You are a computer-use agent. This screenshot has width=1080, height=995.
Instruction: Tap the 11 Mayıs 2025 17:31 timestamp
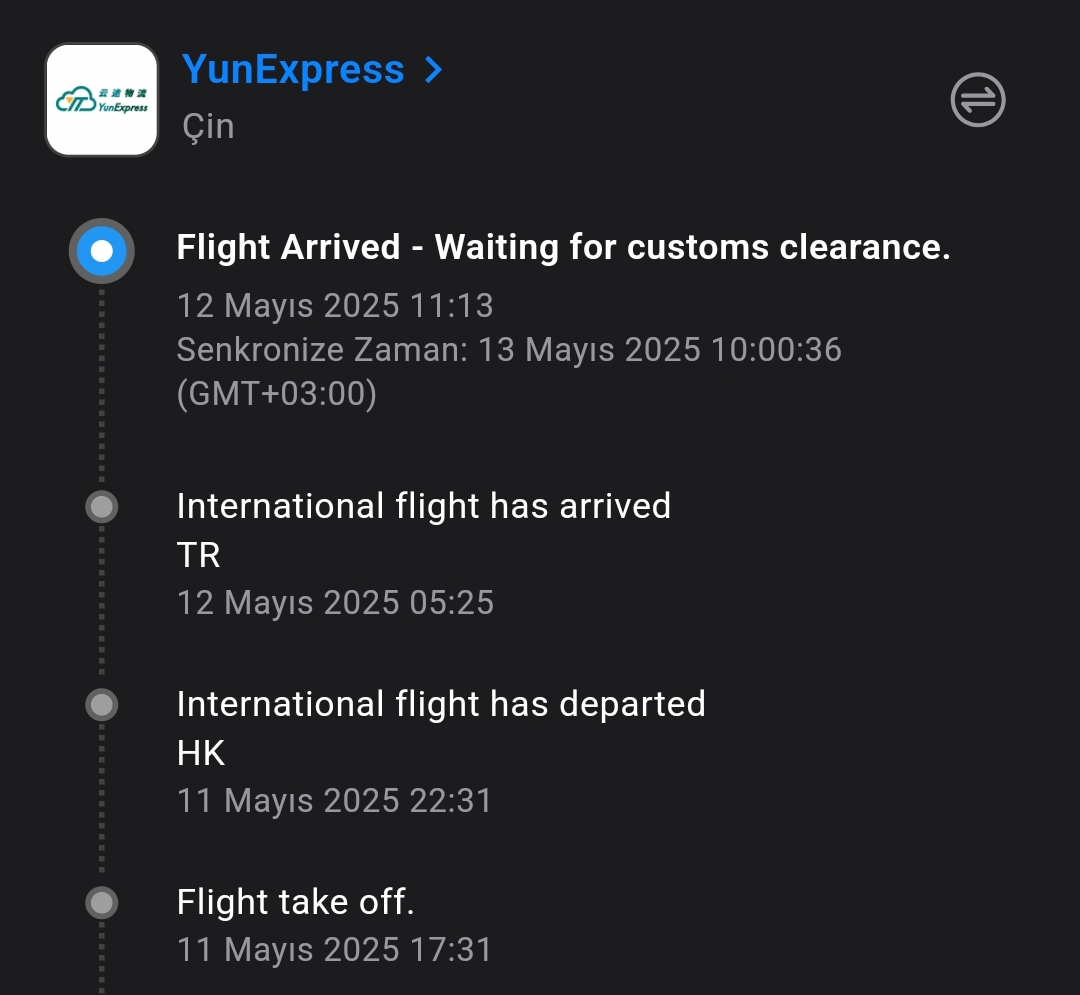click(x=335, y=949)
